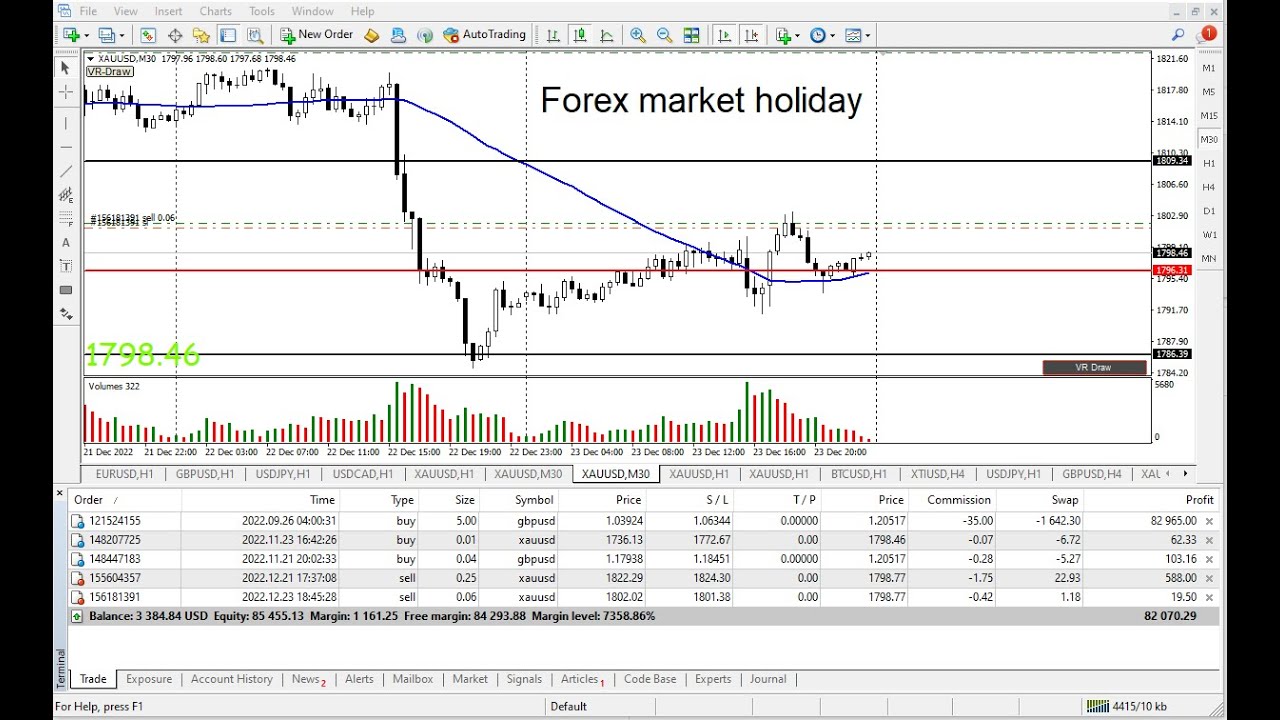Viewport: 1280px width, 720px height.
Task: Click the New Order button
Action: click(316, 35)
